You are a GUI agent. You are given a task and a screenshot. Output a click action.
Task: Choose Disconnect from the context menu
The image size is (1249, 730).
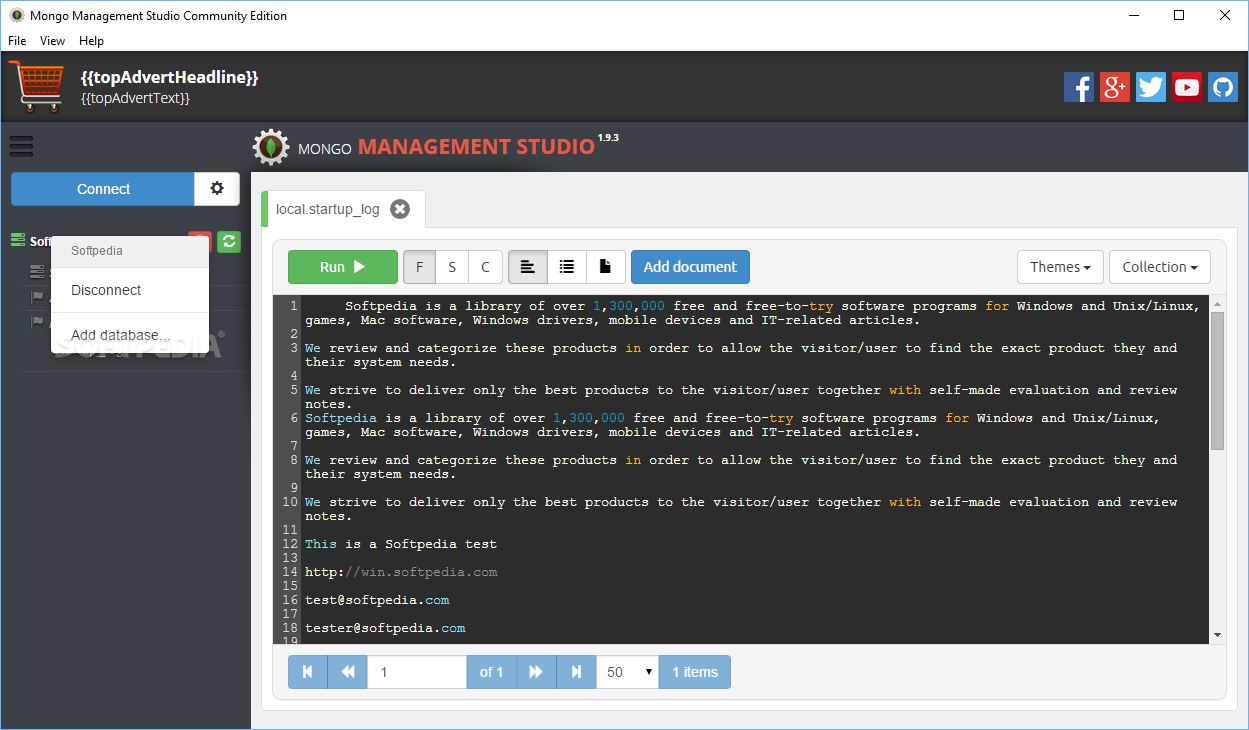[x=130, y=290]
